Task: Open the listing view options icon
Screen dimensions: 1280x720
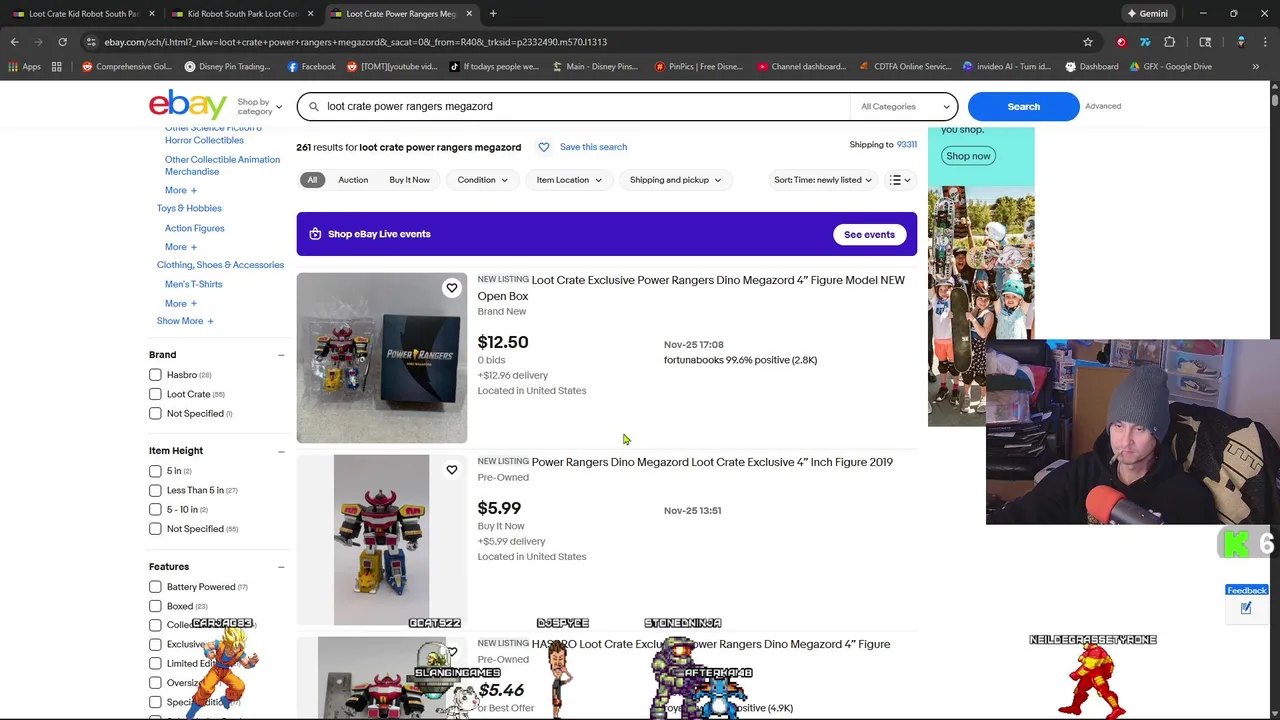Action: 900,180
